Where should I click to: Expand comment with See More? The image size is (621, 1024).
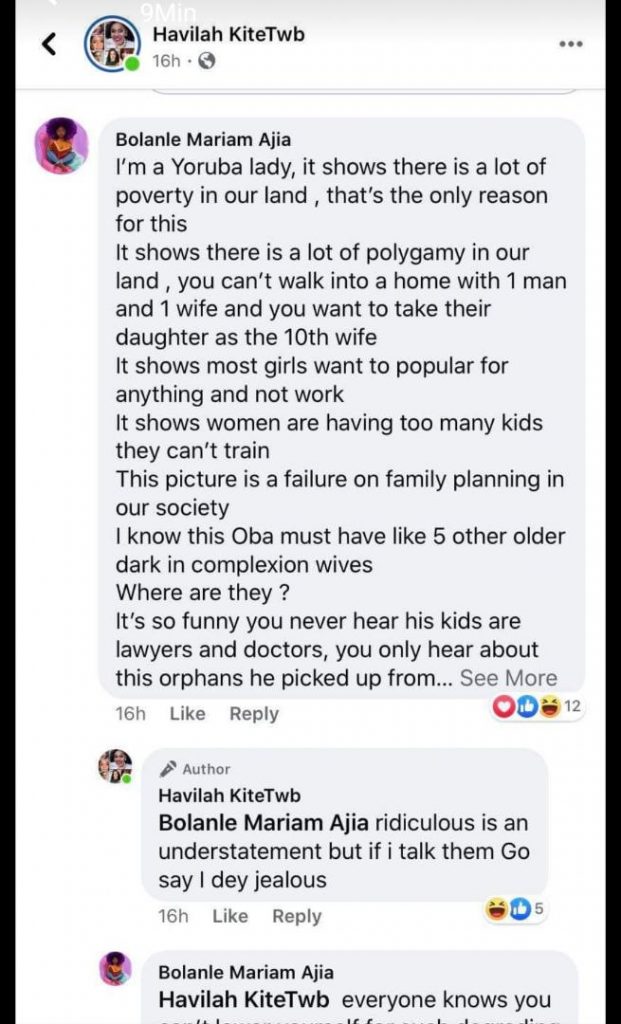tap(508, 677)
